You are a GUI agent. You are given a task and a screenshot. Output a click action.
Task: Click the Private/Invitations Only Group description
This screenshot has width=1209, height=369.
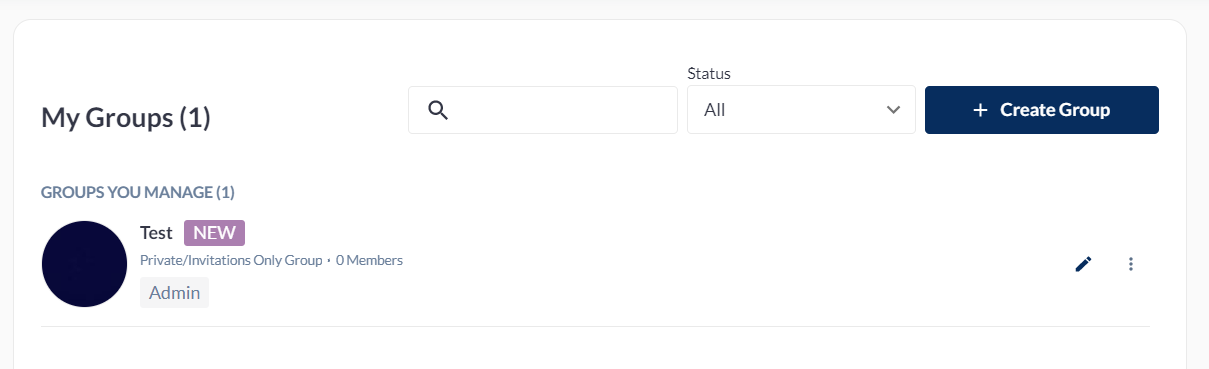(231, 260)
